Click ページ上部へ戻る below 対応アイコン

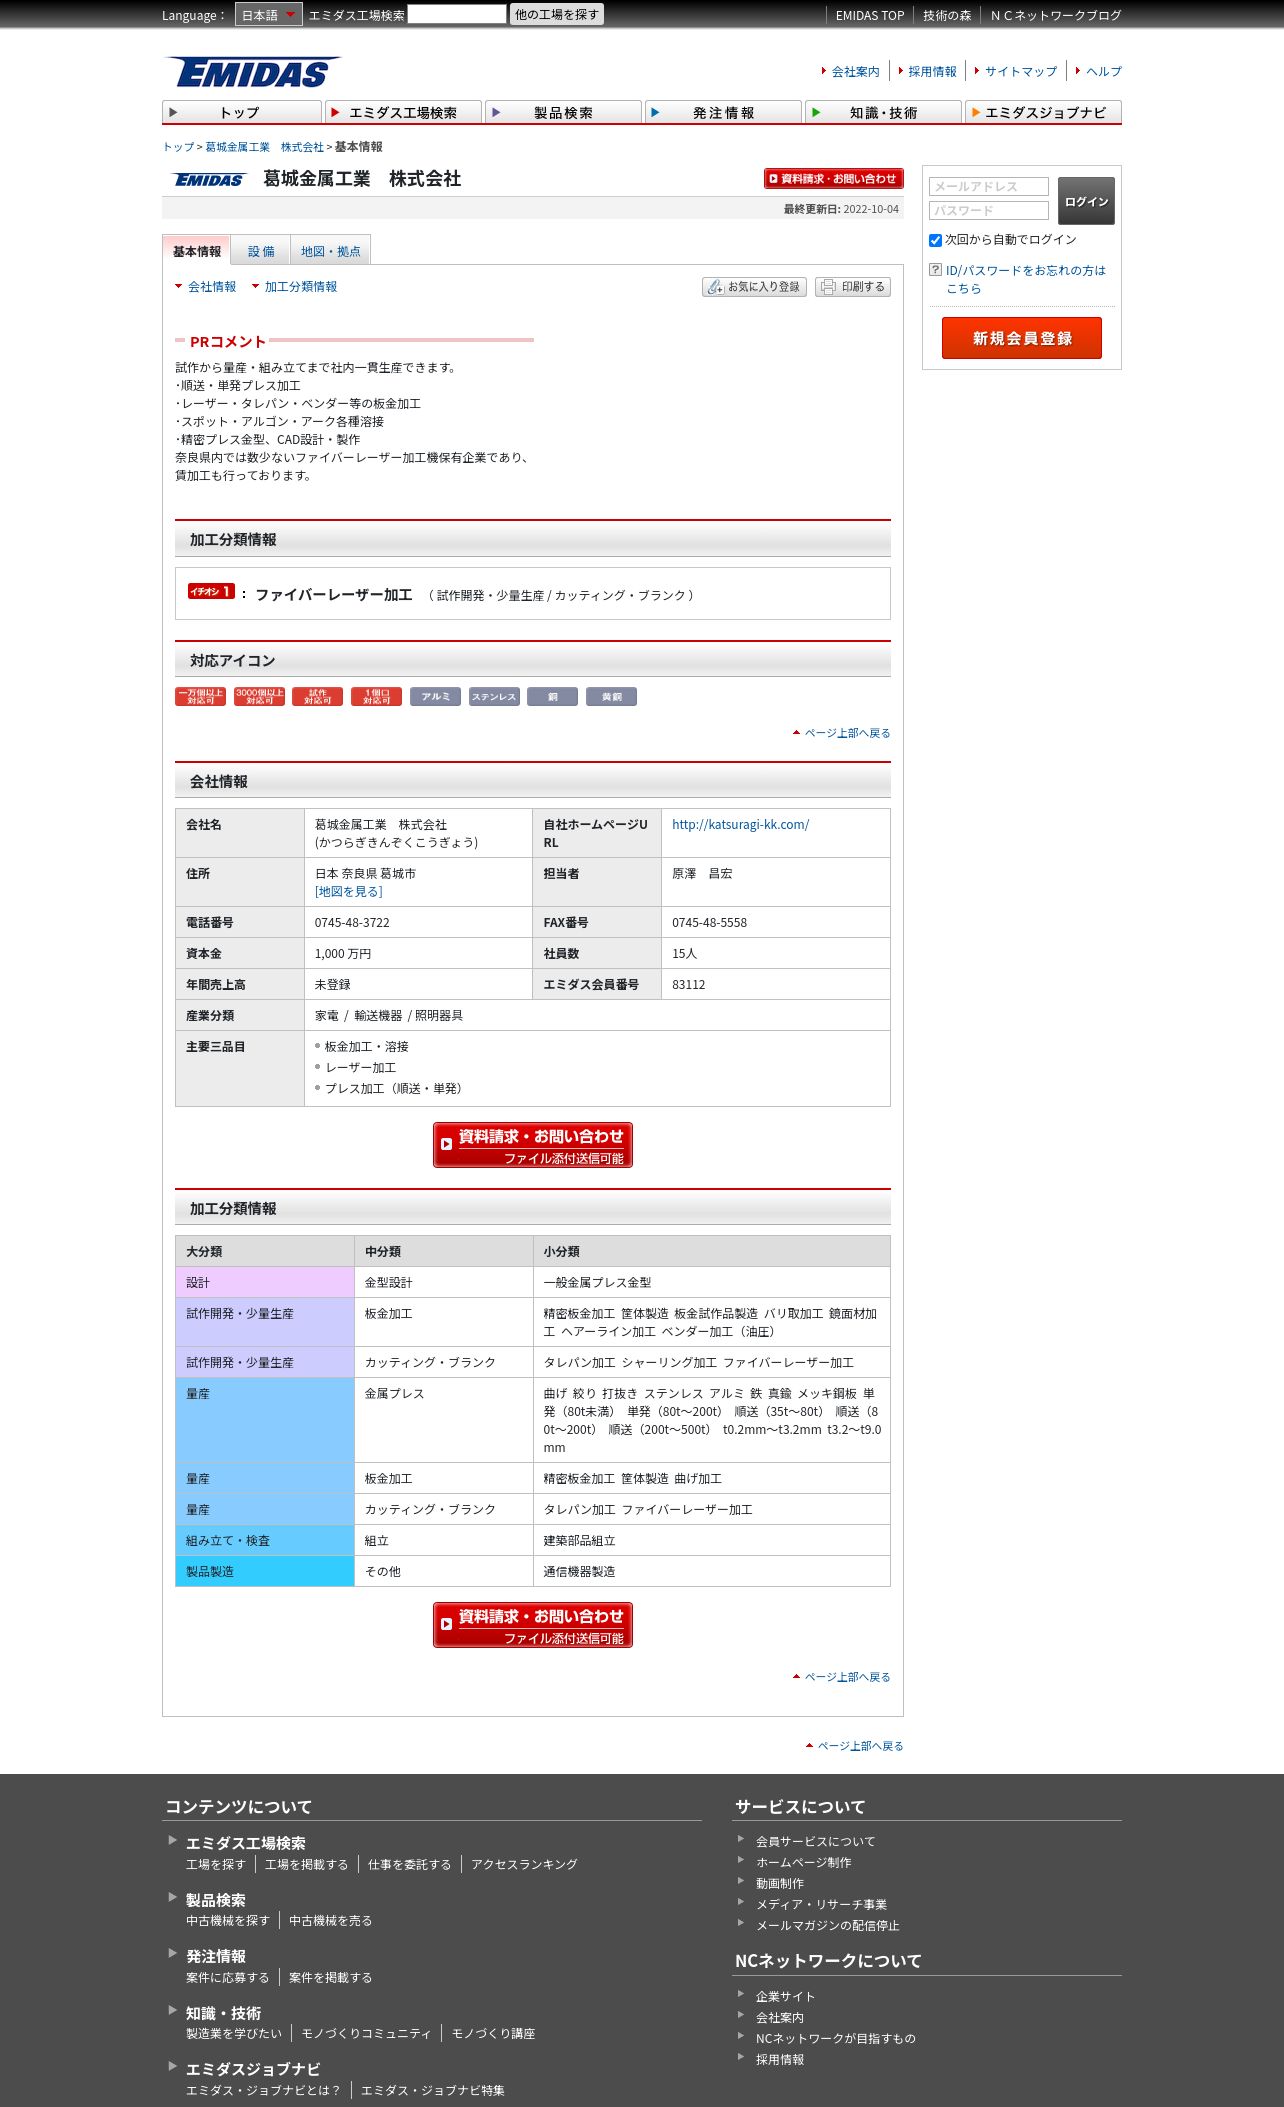coord(847,734)
